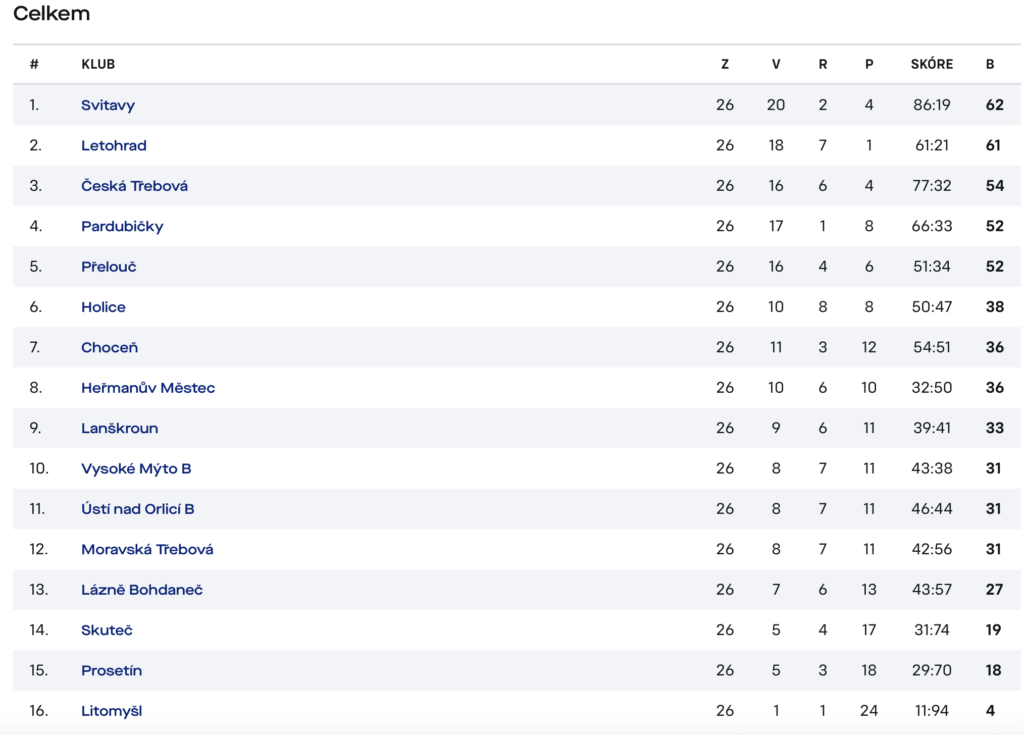
Task: Select the Přelouč club link
Action: 108,267
